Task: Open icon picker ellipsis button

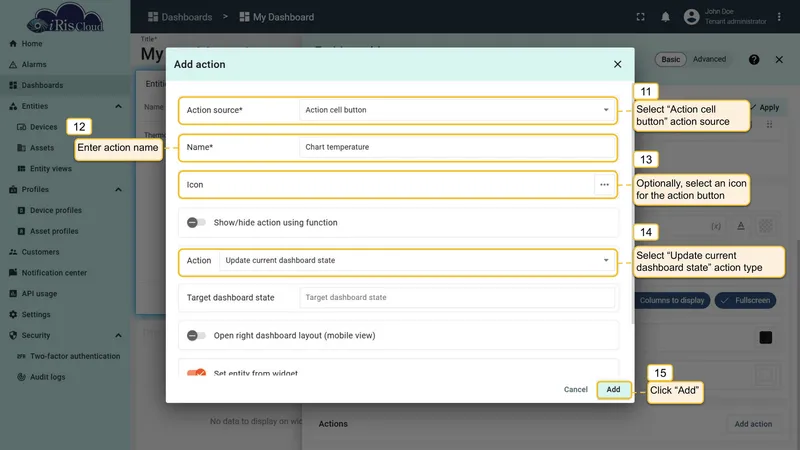Action: coord(604,185)
